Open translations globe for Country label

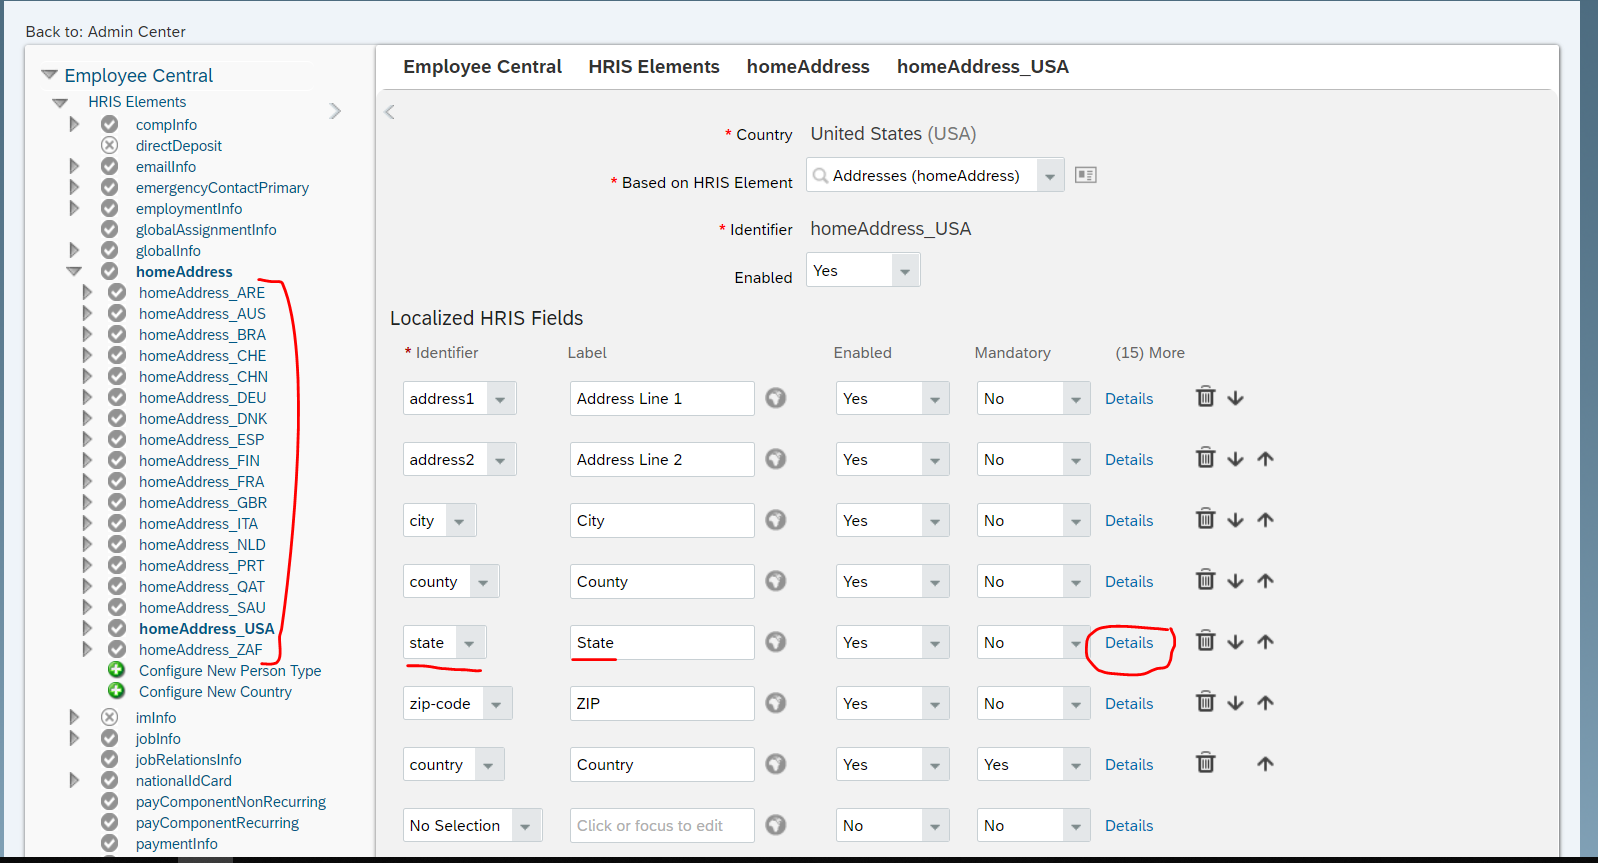776,764
